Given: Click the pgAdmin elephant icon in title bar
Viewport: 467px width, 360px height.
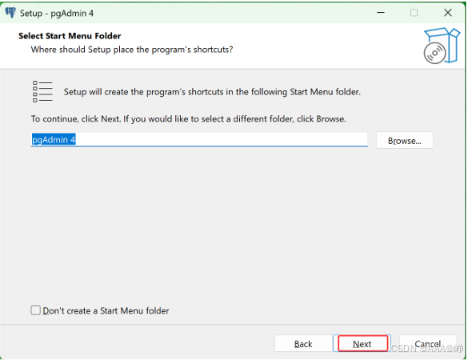Looking at the screenshot, I should 10,13.
